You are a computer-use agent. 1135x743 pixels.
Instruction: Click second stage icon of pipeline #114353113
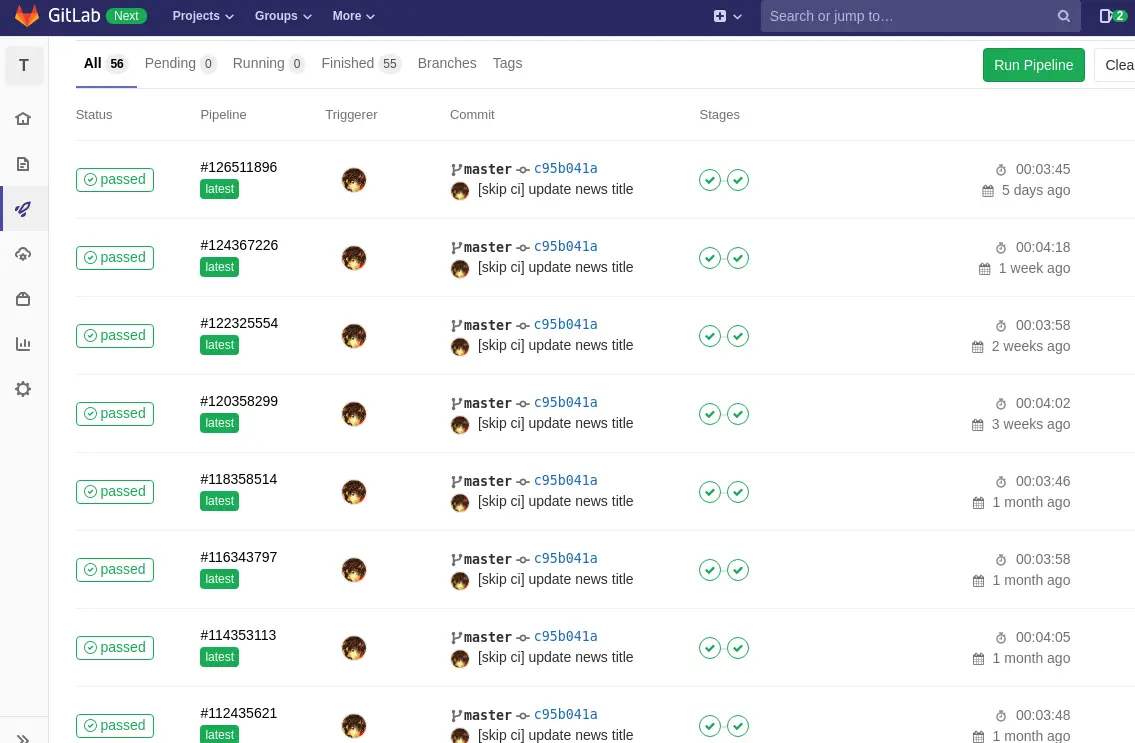click(738, 648)
